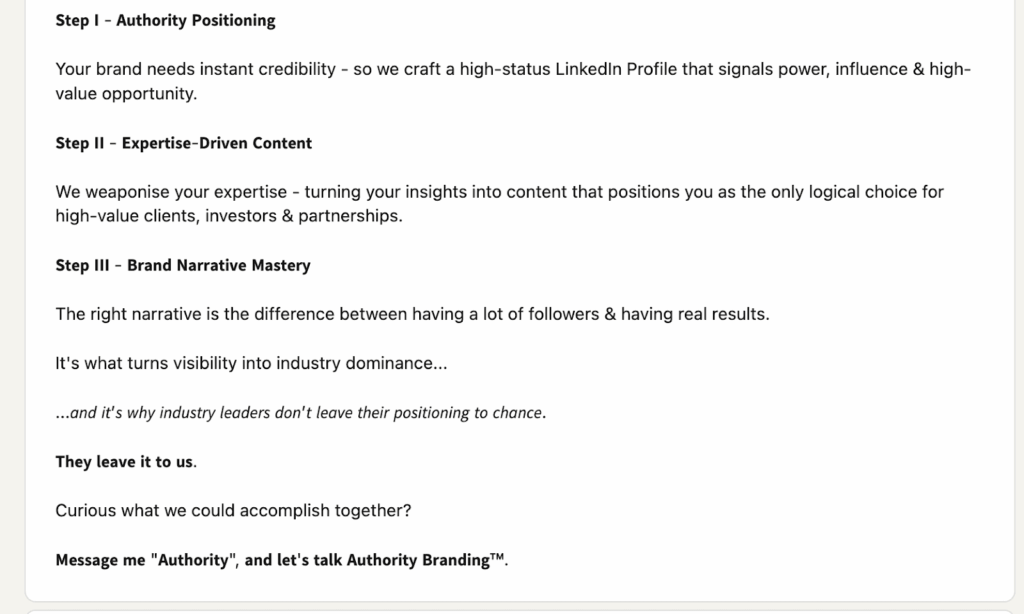
Task: Click the sentence starting "The right narrative"
Action: click(412, 314)
